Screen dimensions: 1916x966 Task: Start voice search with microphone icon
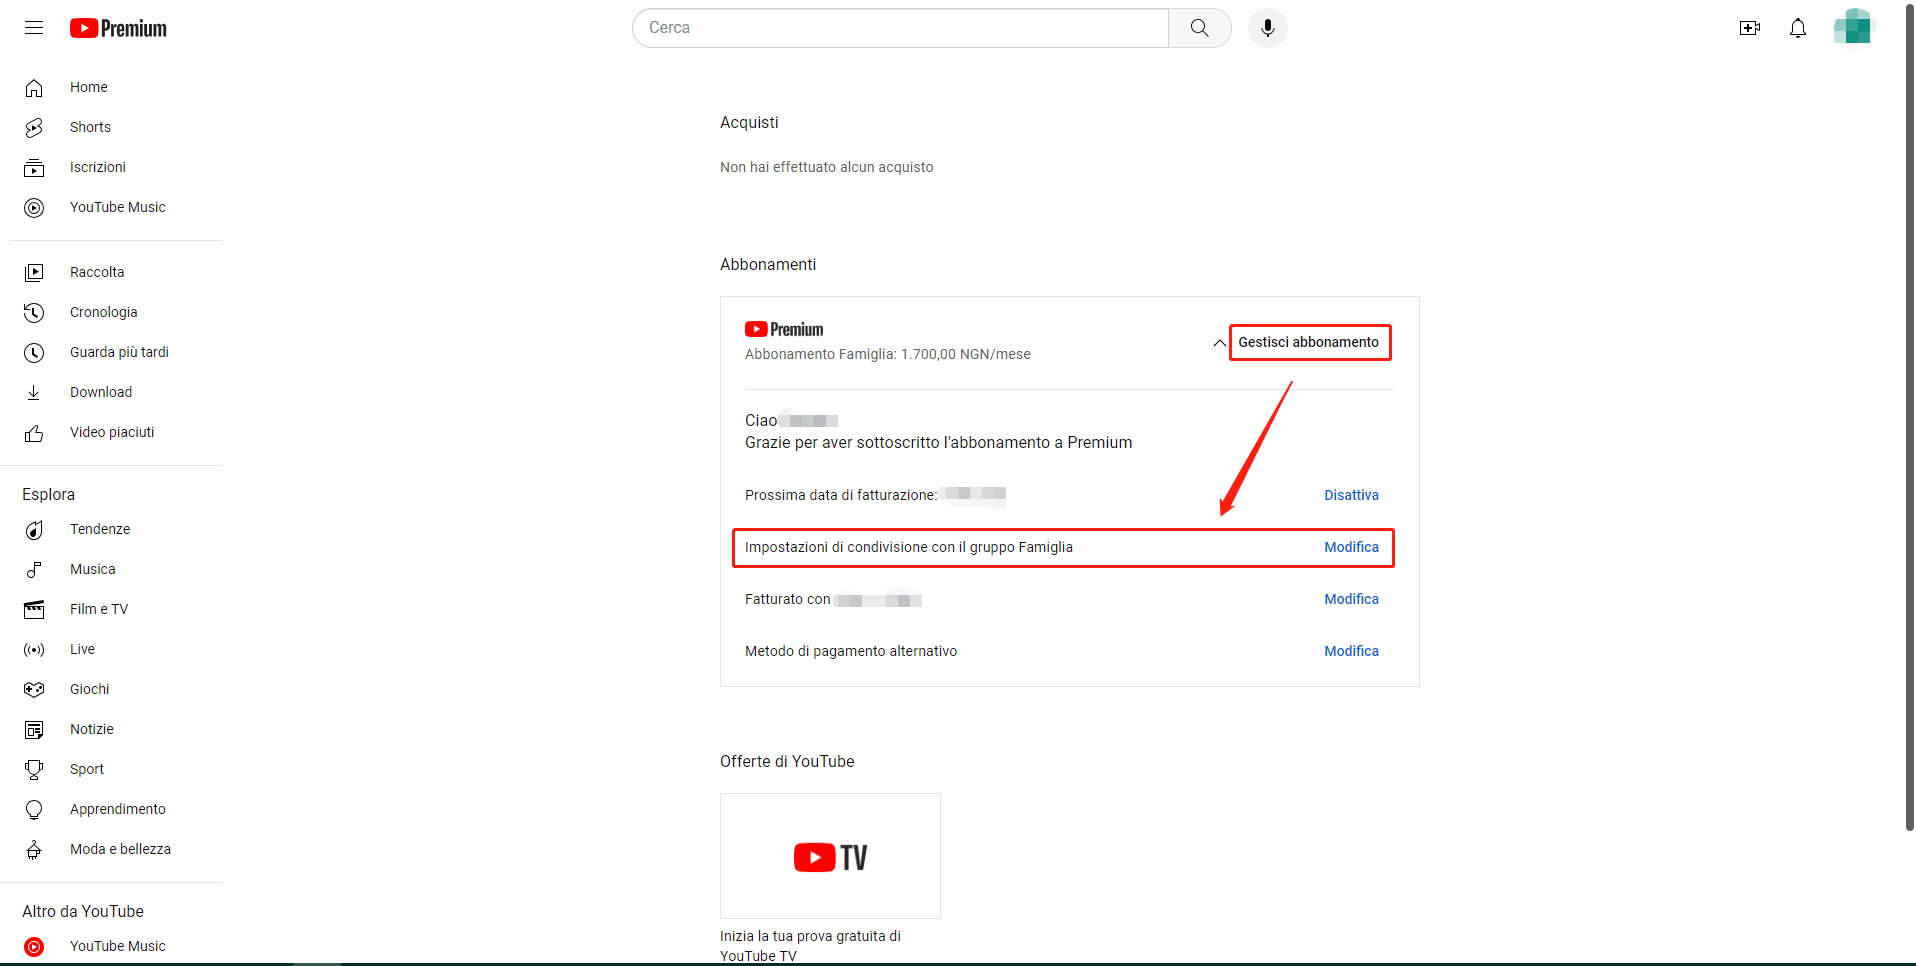click(x=1267, y=28)
